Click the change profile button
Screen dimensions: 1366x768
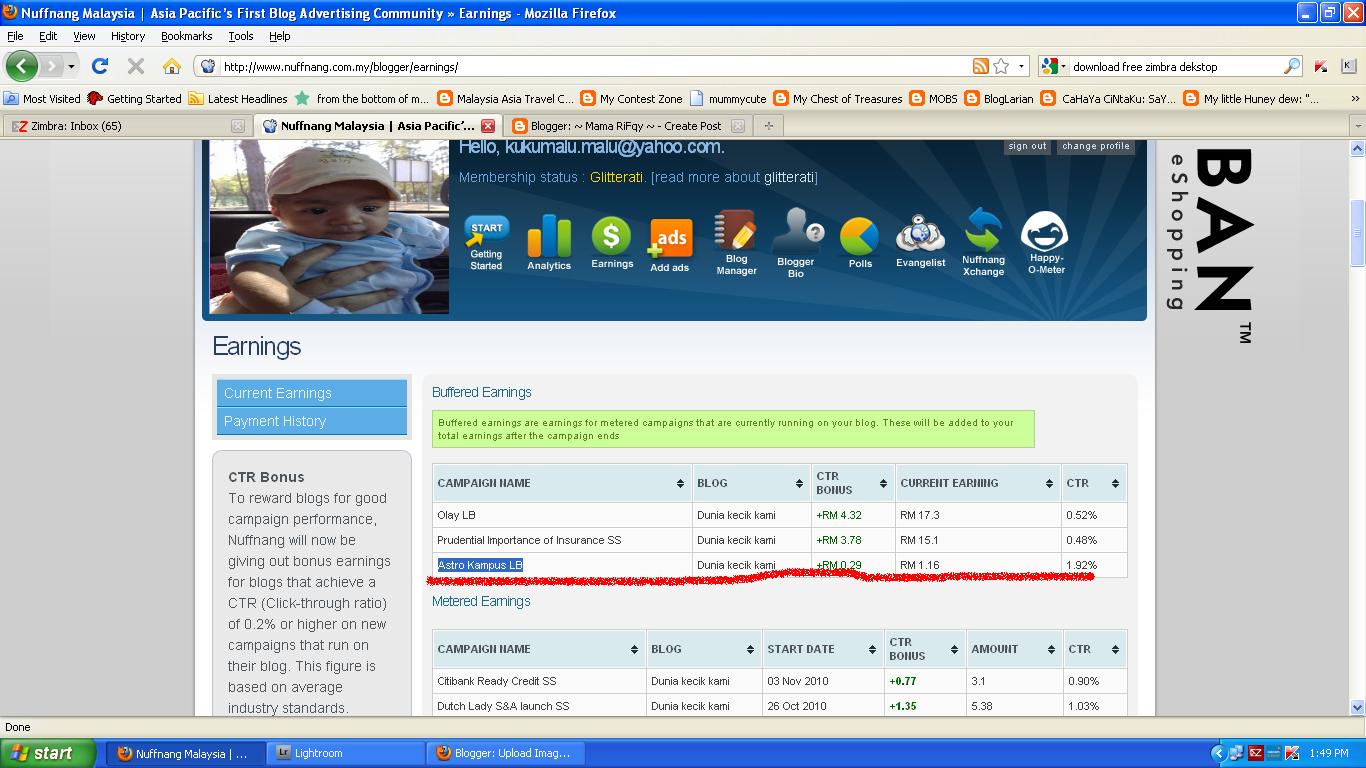[x=1096, y=146]
